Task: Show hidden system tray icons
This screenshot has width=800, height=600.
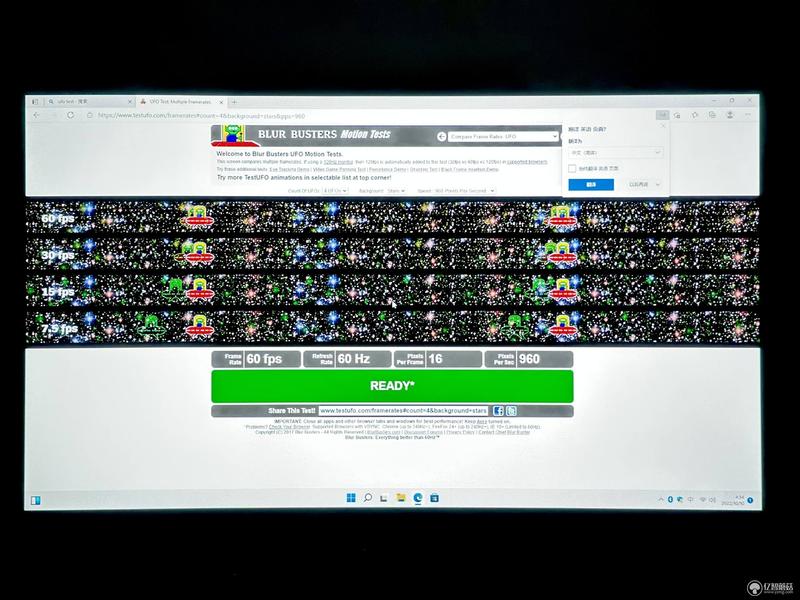Action: pos(661,499)
